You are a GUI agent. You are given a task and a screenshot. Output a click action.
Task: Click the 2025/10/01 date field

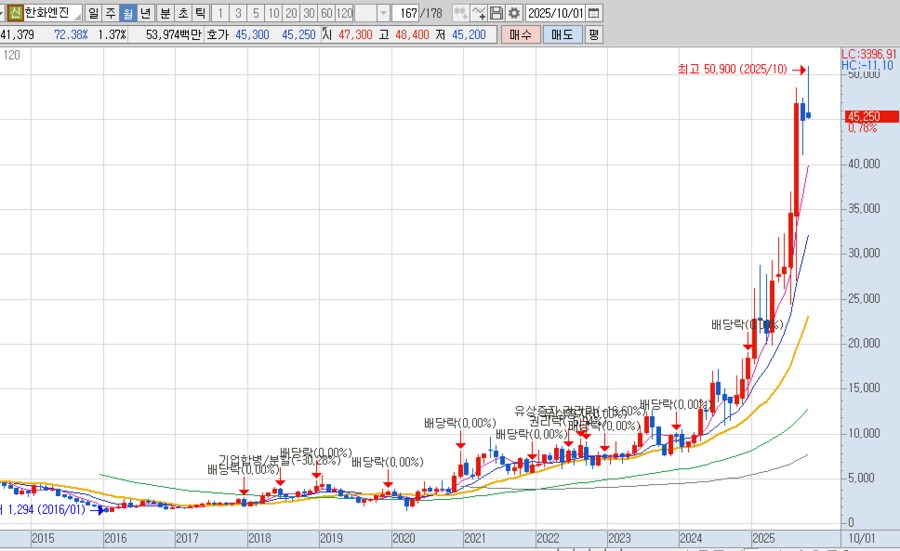[555, 13]
